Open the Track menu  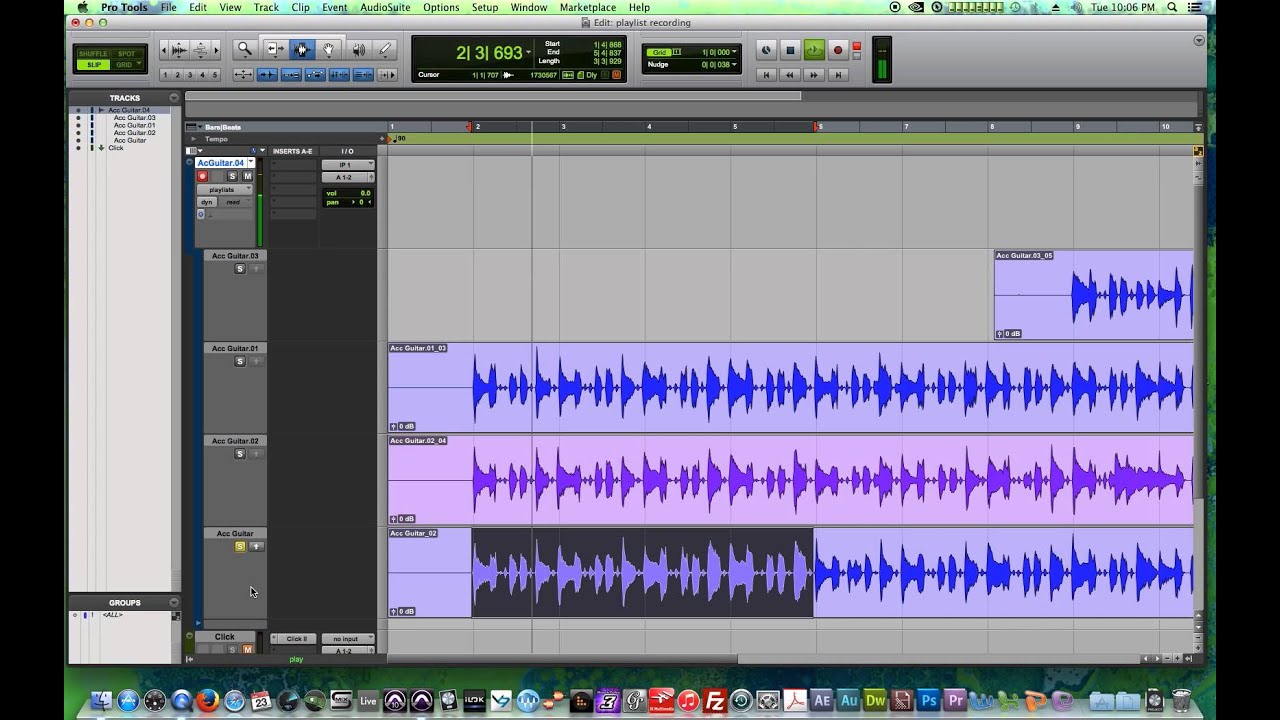coord(266,7)
